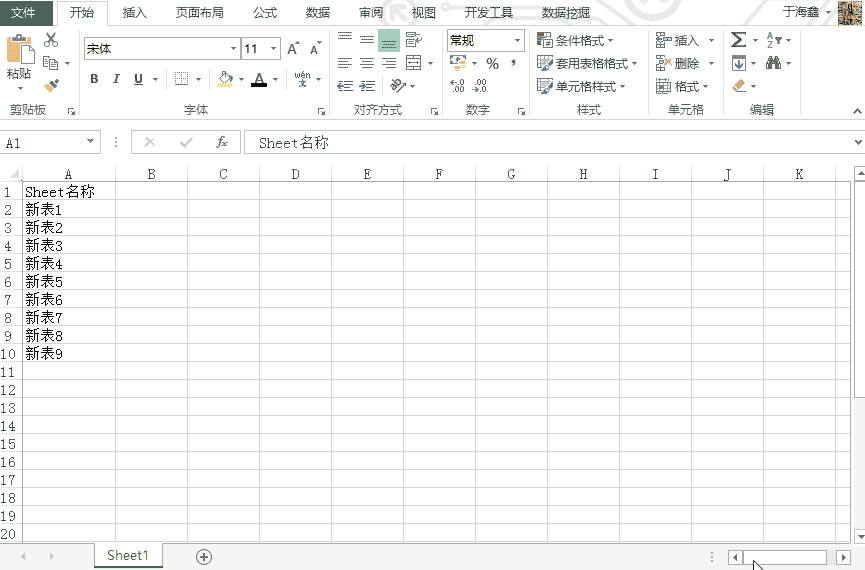The width and height of the screenshot is (865, 570).
Task: Open the number format dropdown 常规
Action: (517, 40)
